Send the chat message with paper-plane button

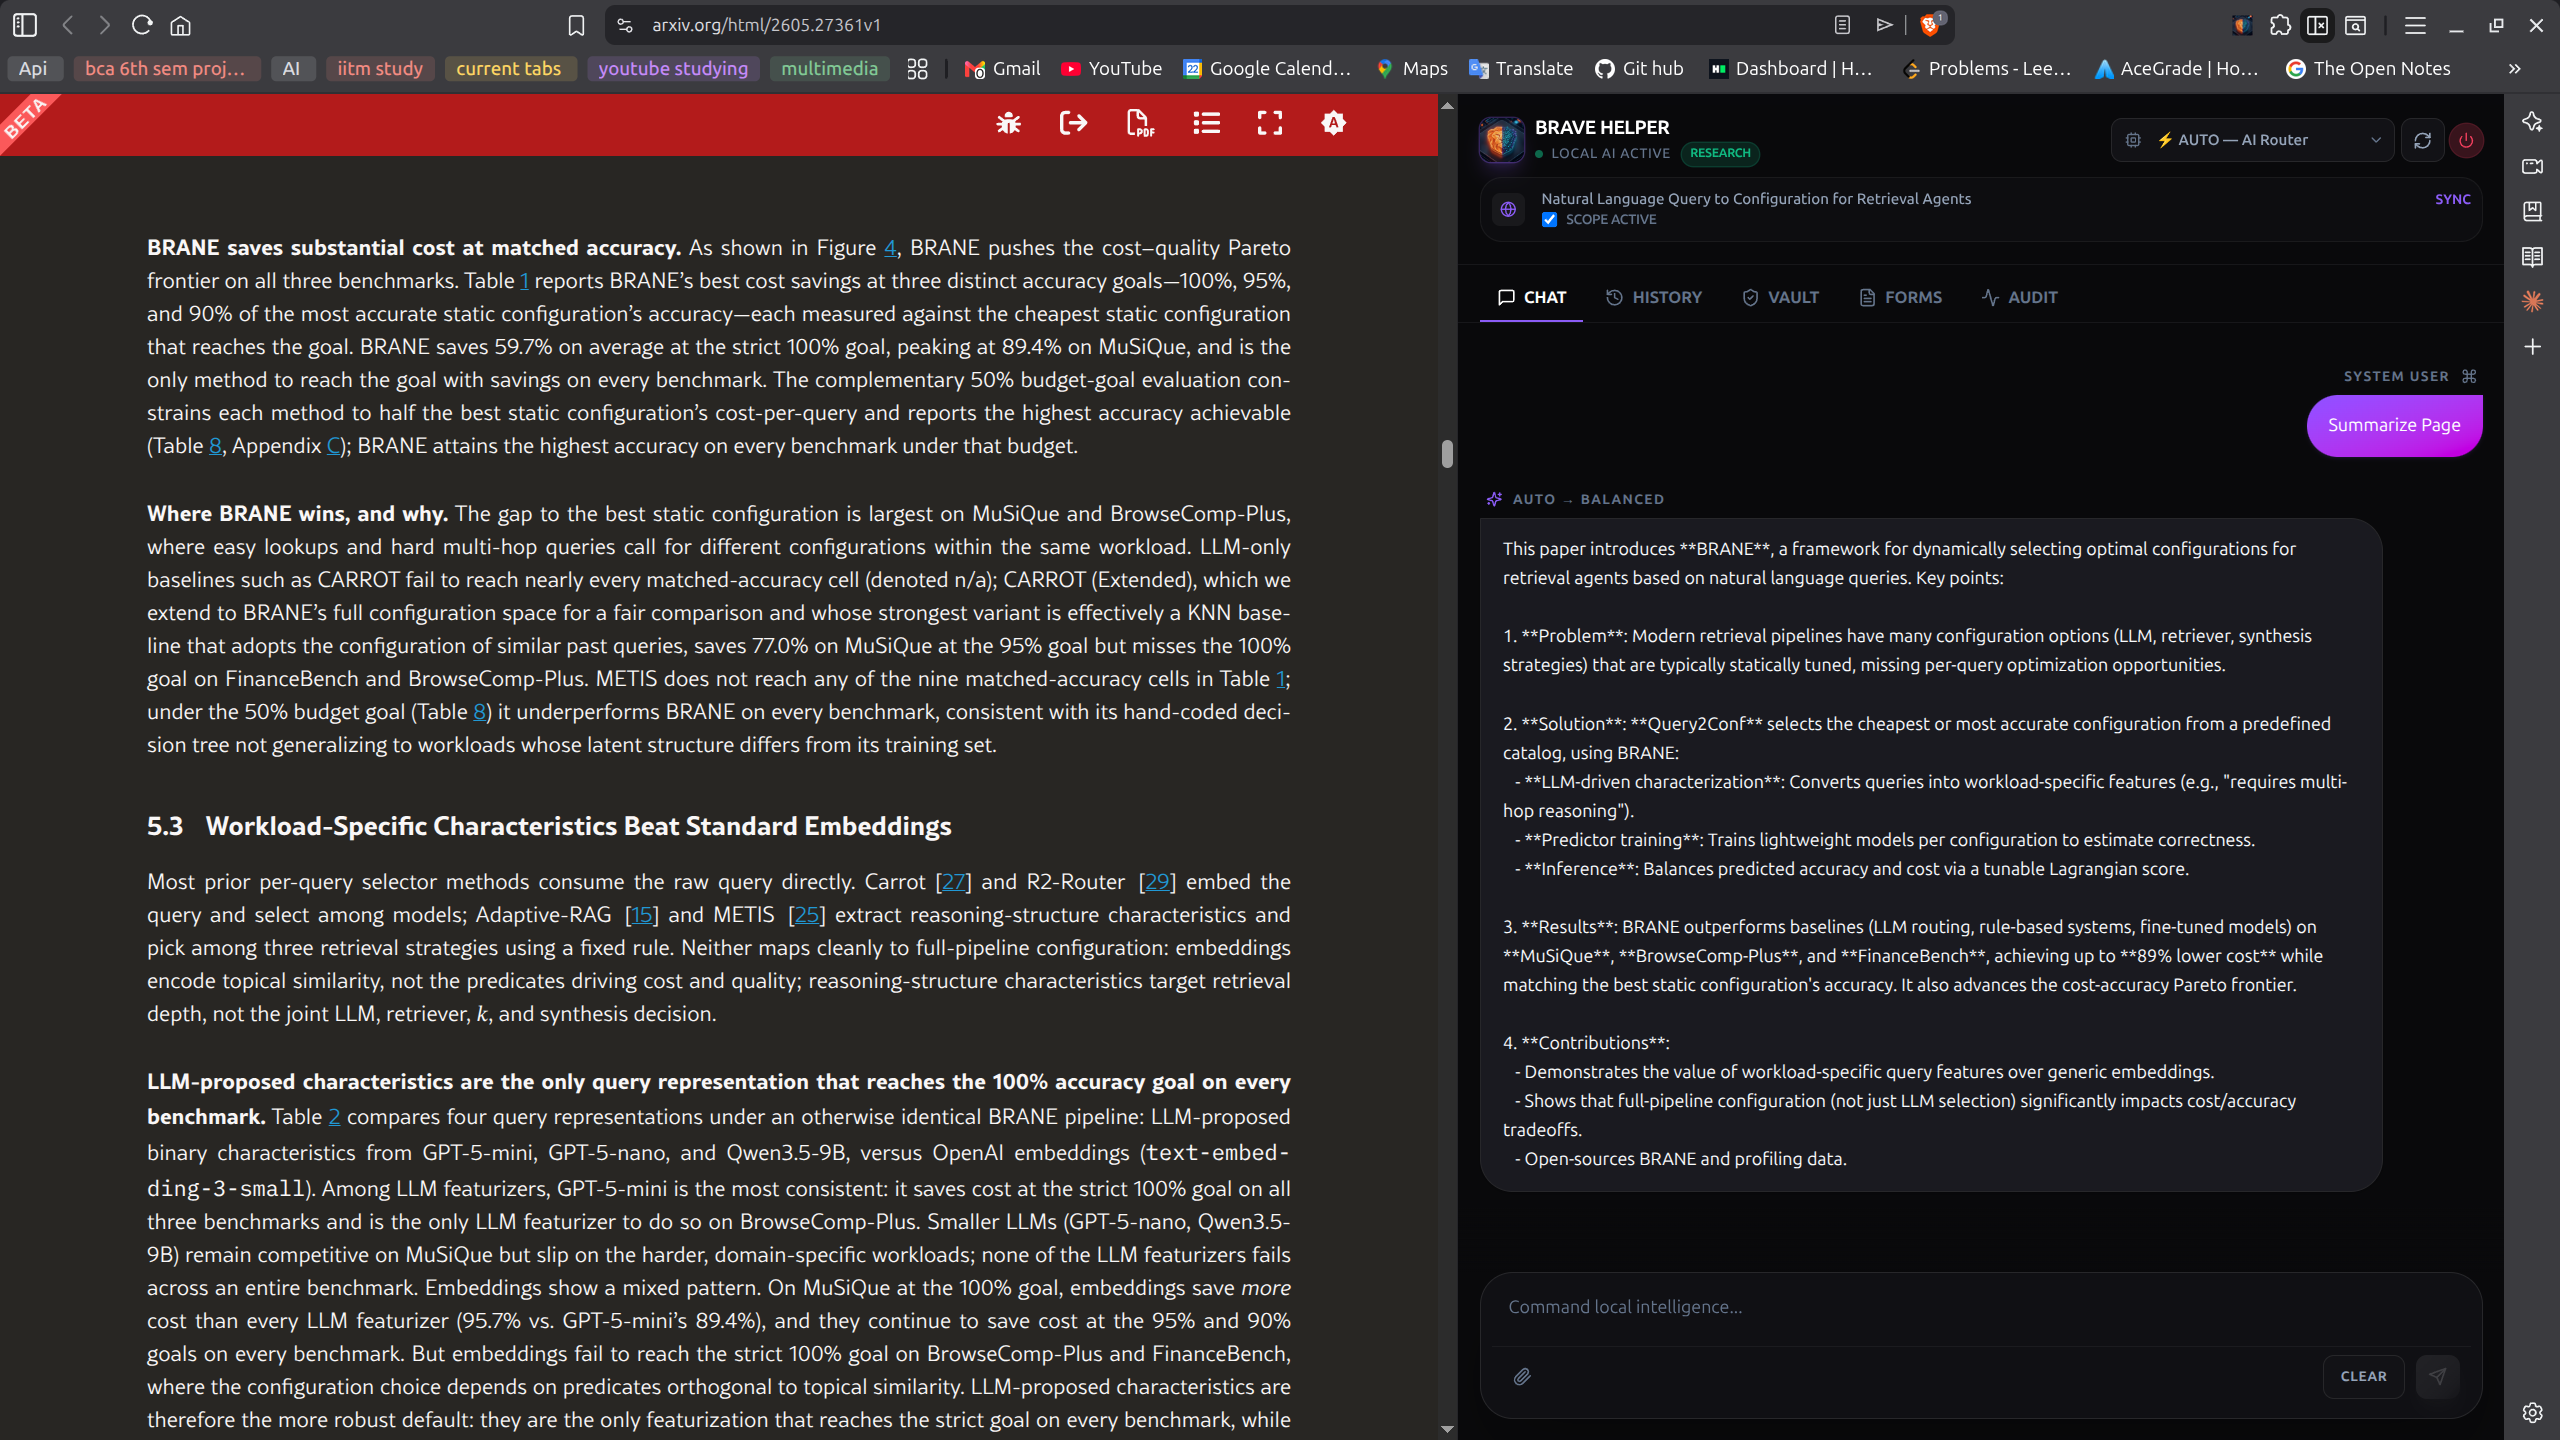click(x=2437, y=1376)
